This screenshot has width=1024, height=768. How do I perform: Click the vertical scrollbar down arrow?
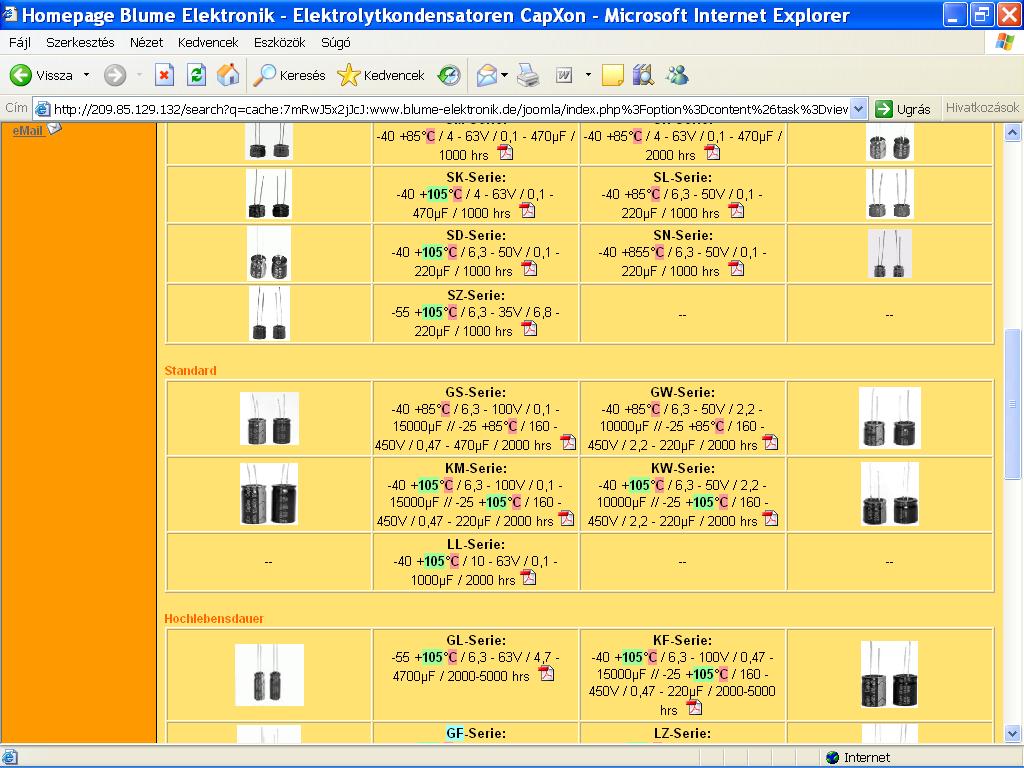click(1012, 733)
